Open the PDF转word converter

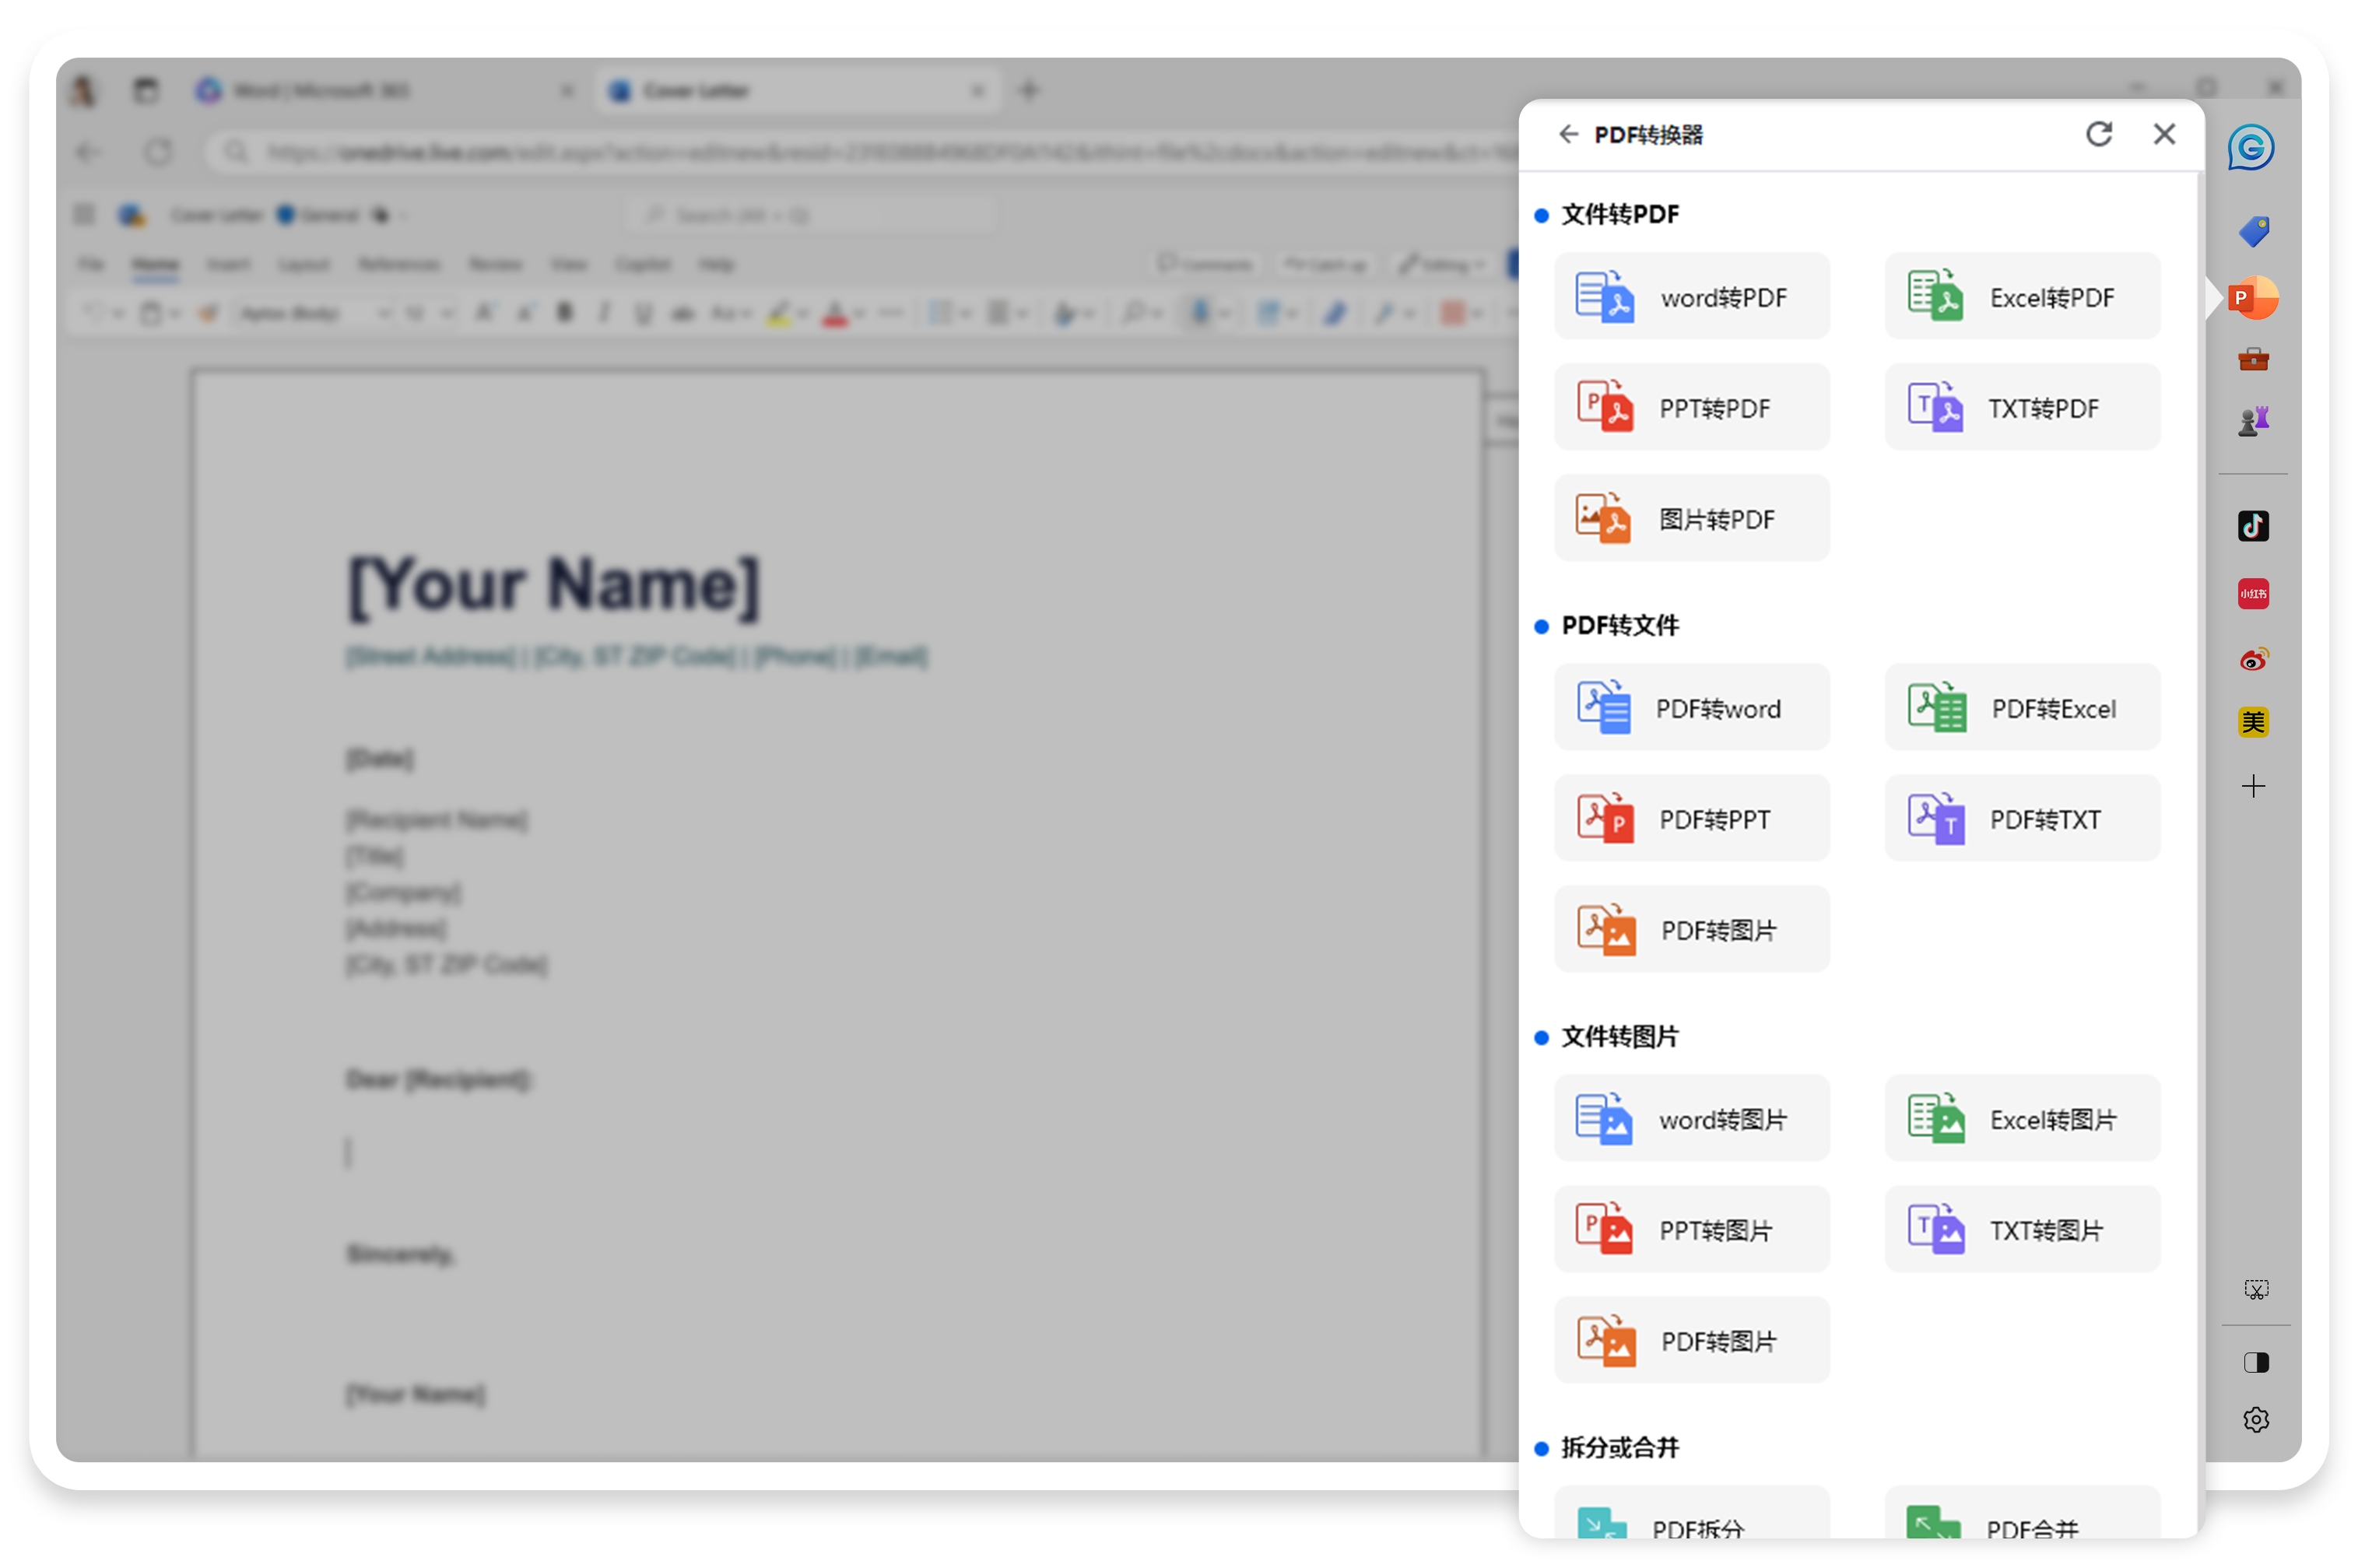[x=1691, y=708]
